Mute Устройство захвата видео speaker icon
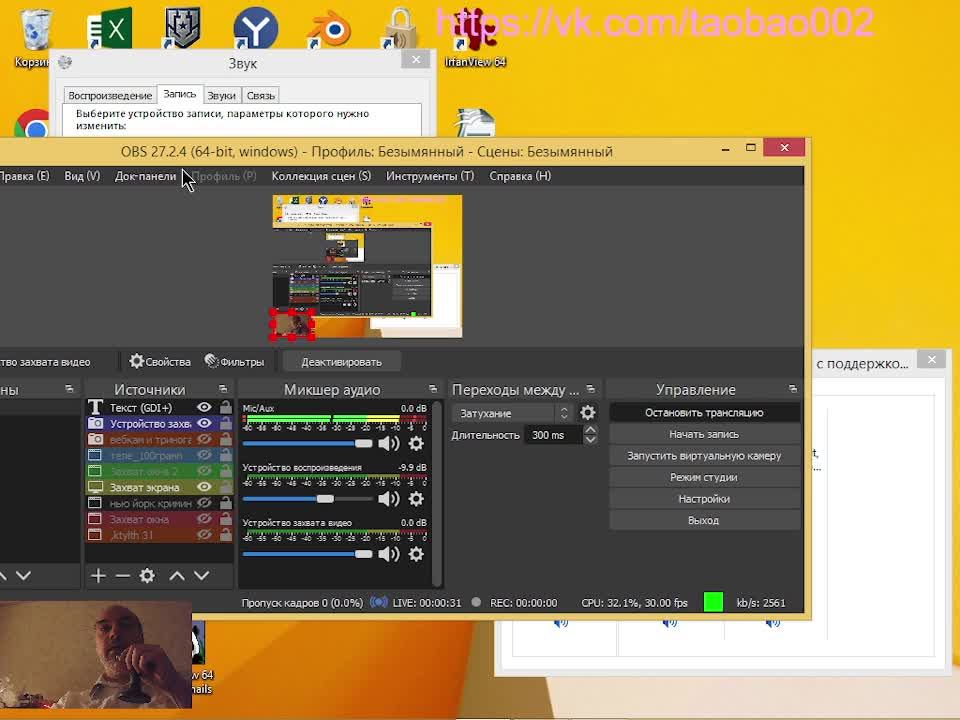Screen dimensions: 960x720 tap(389, 554)
